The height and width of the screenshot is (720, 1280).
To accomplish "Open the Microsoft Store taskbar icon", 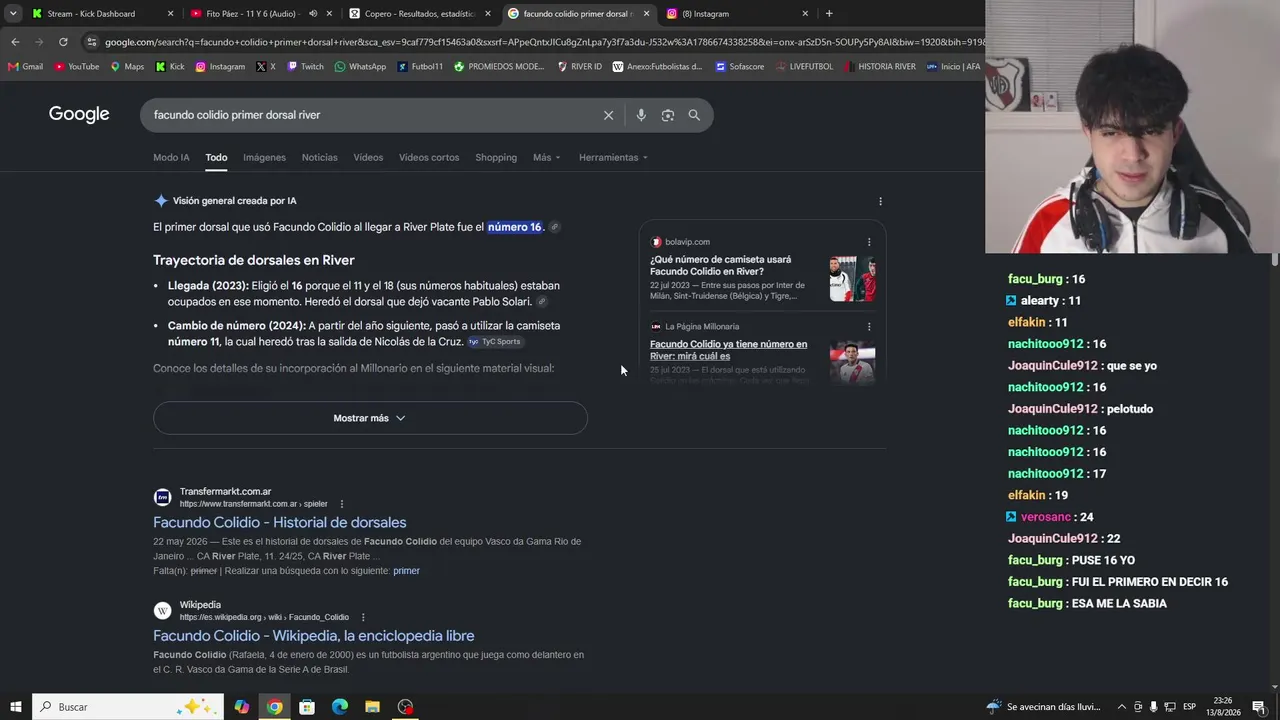I will point(307,707).
